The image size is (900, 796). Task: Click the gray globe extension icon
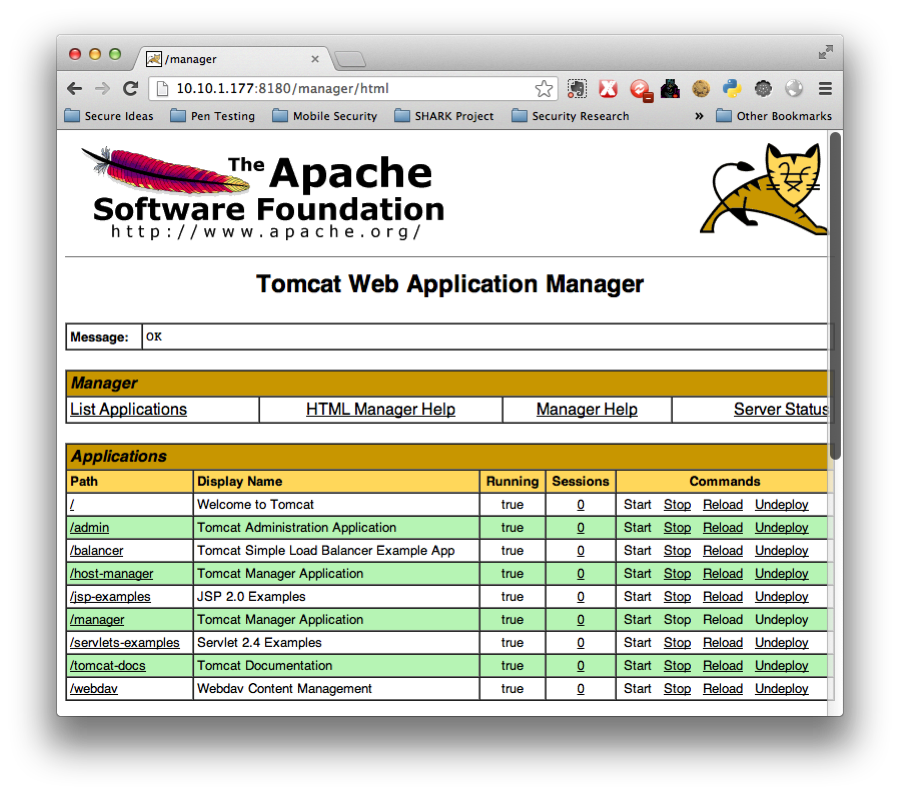point(794,88)
